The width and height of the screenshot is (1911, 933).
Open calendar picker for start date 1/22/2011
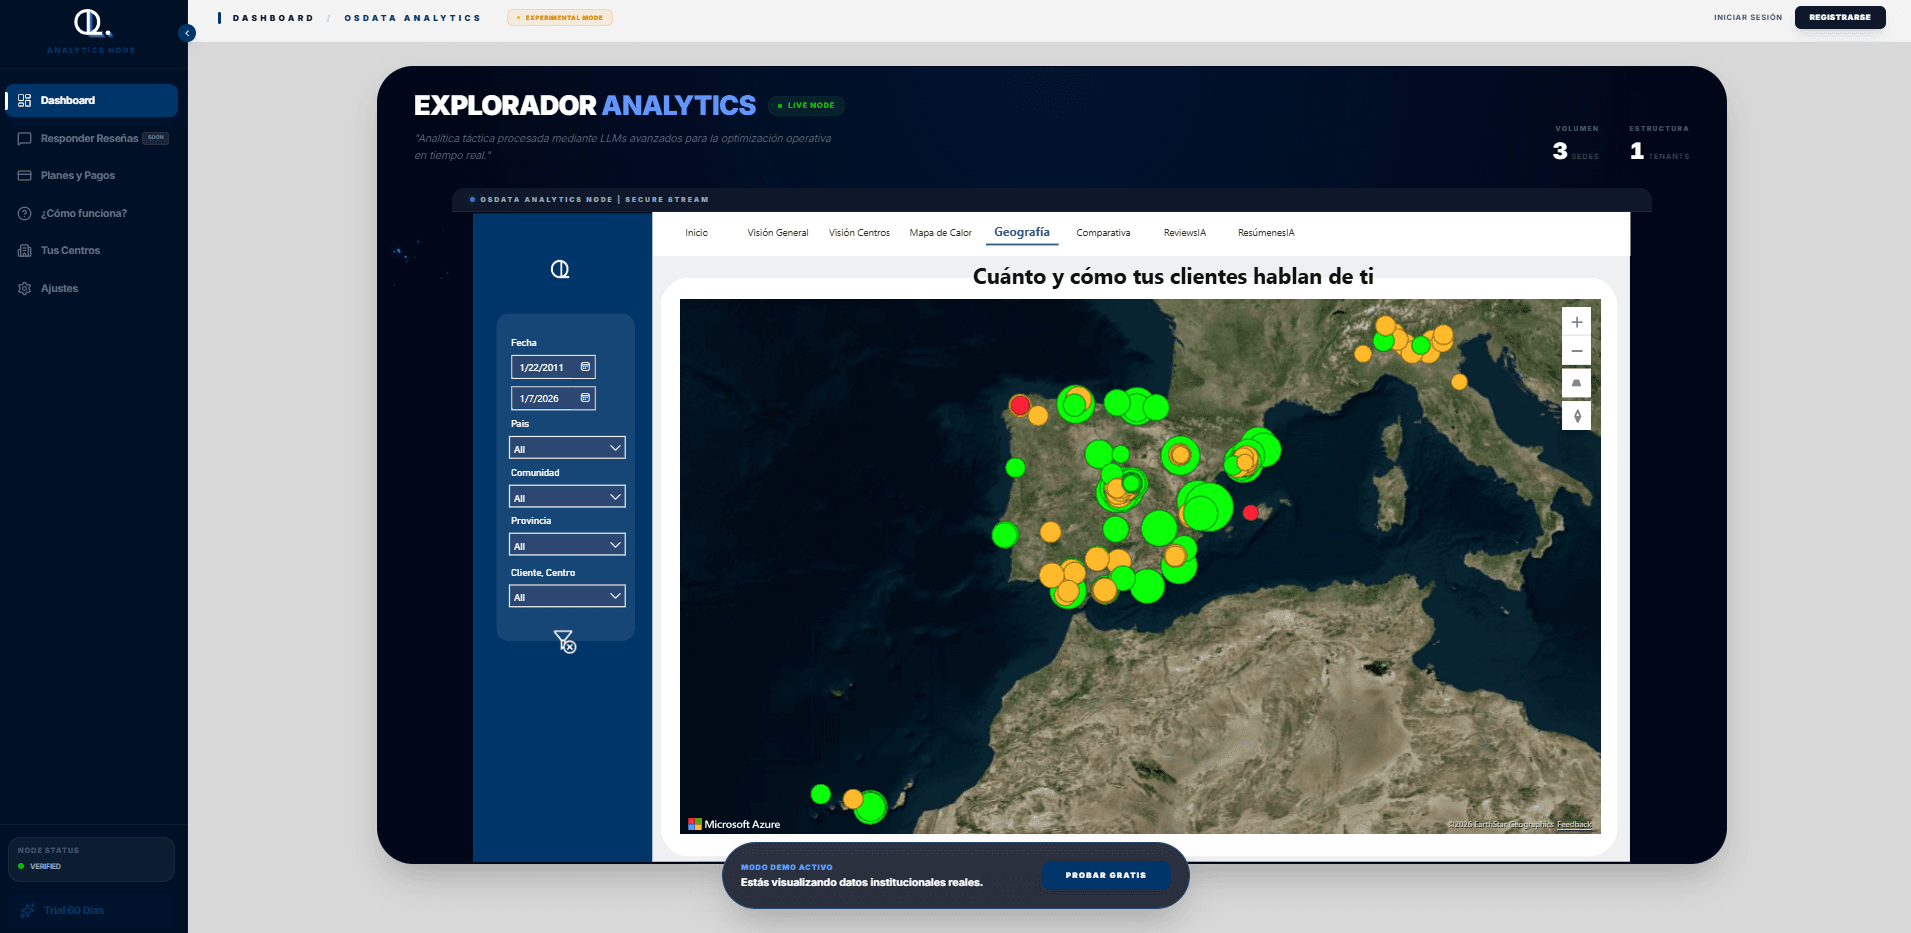pos(585,367)
